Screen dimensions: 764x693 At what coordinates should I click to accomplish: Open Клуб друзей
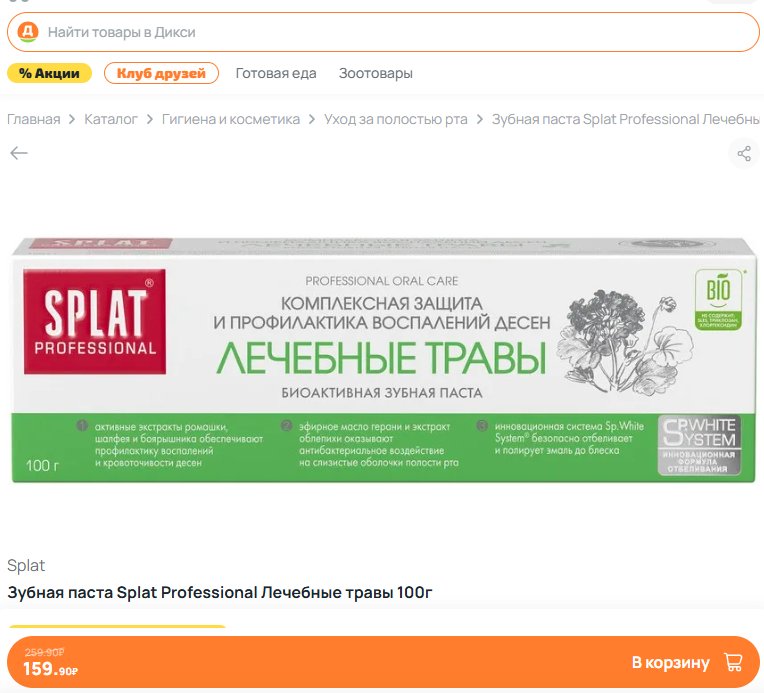click(161, 73)
